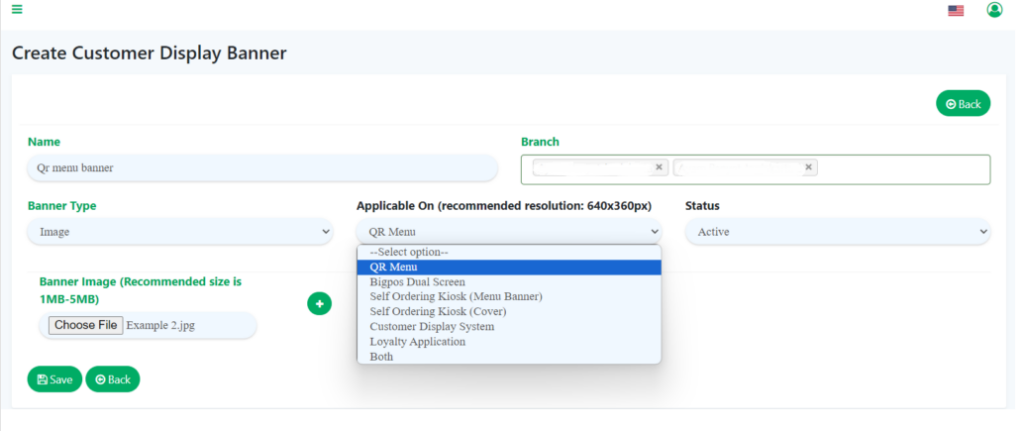Collapse the Applicable On dropdown
This screenshot has height=431, width=1024.
tap(508, 232)
